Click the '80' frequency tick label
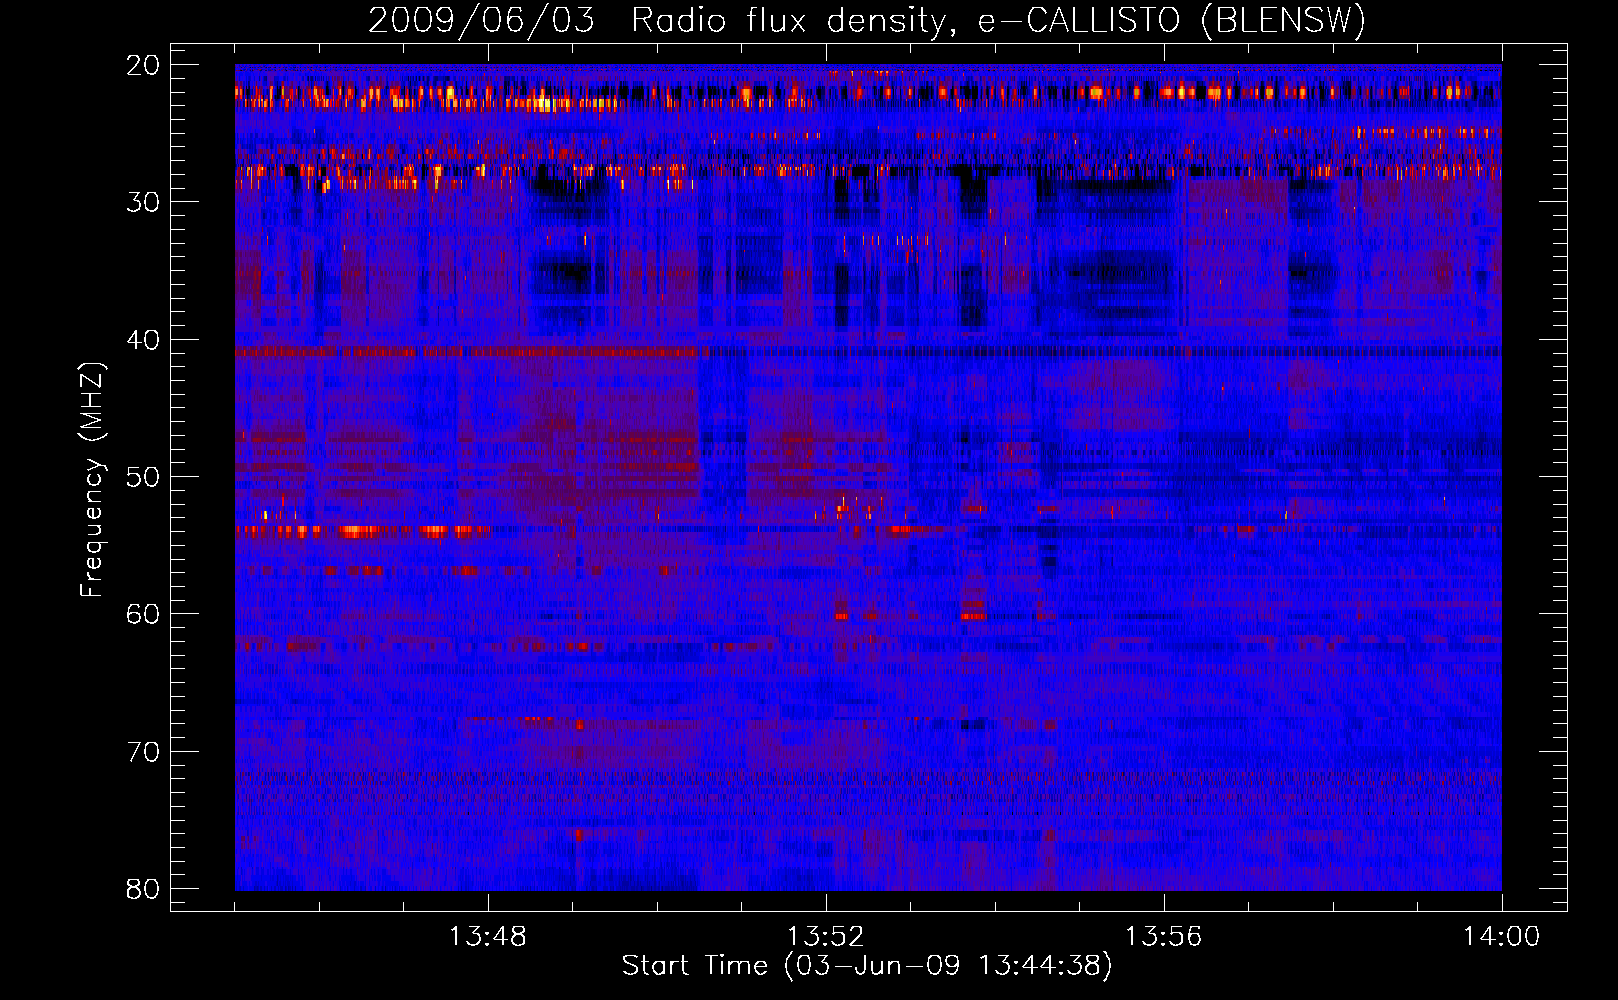1618x1000 pixels. [143, 889]
